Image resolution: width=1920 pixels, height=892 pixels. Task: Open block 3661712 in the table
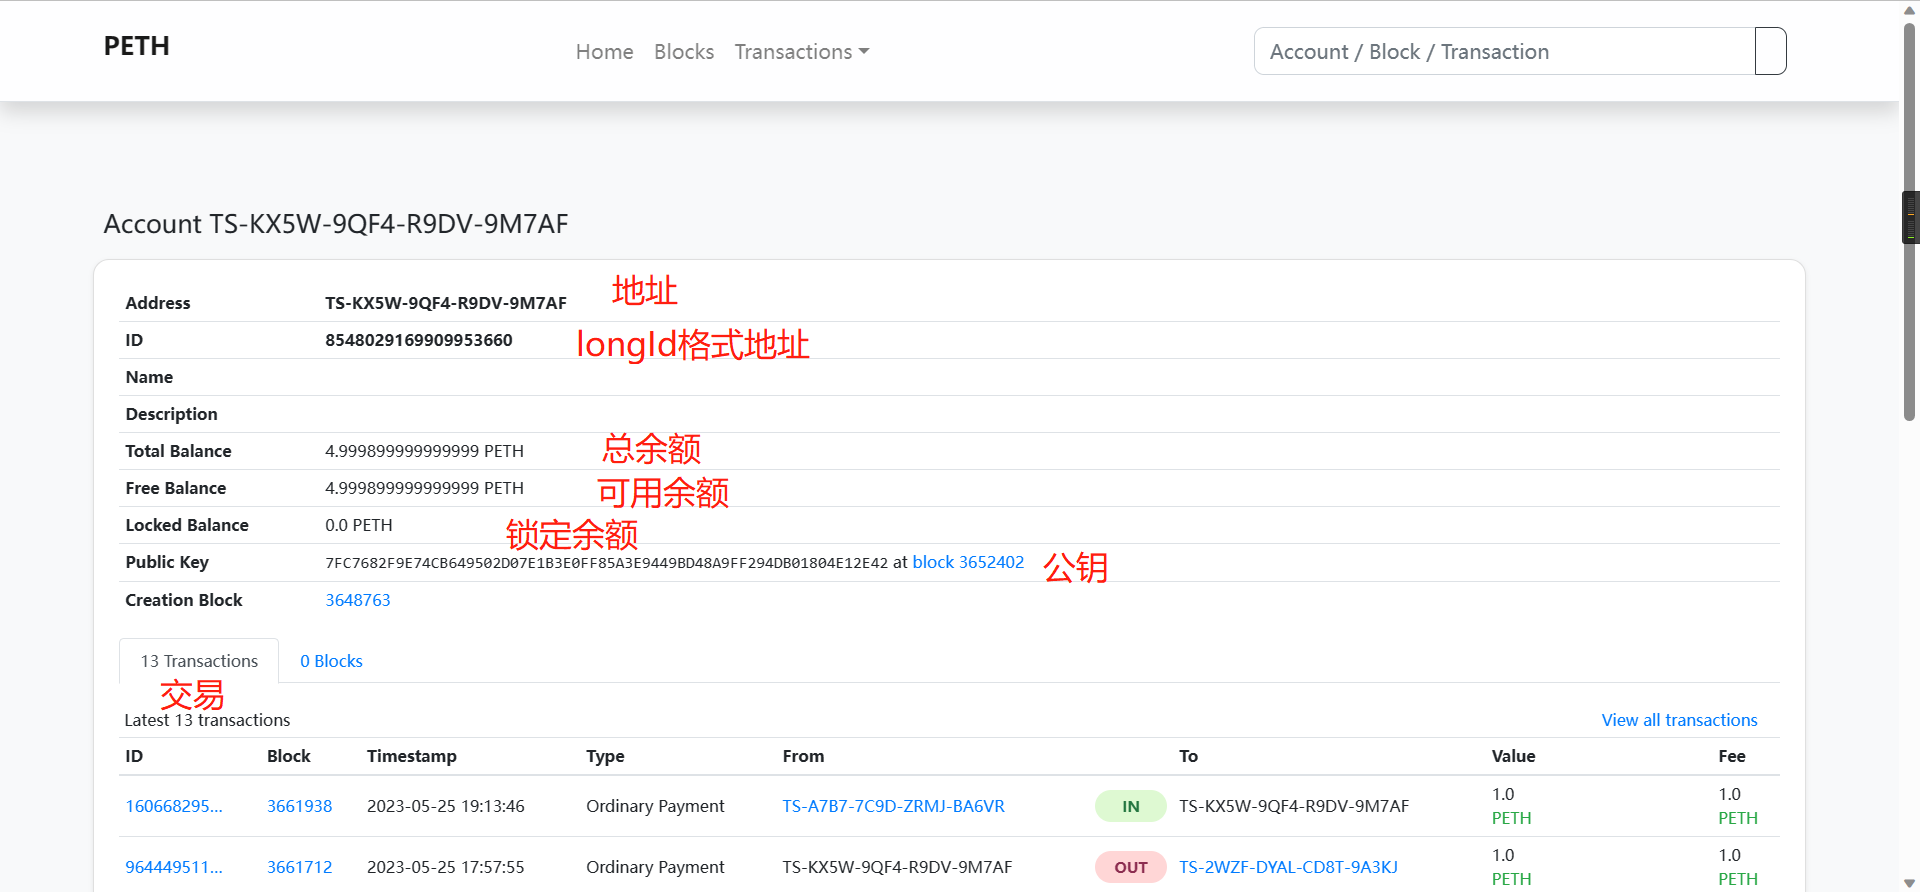(299, 867)
